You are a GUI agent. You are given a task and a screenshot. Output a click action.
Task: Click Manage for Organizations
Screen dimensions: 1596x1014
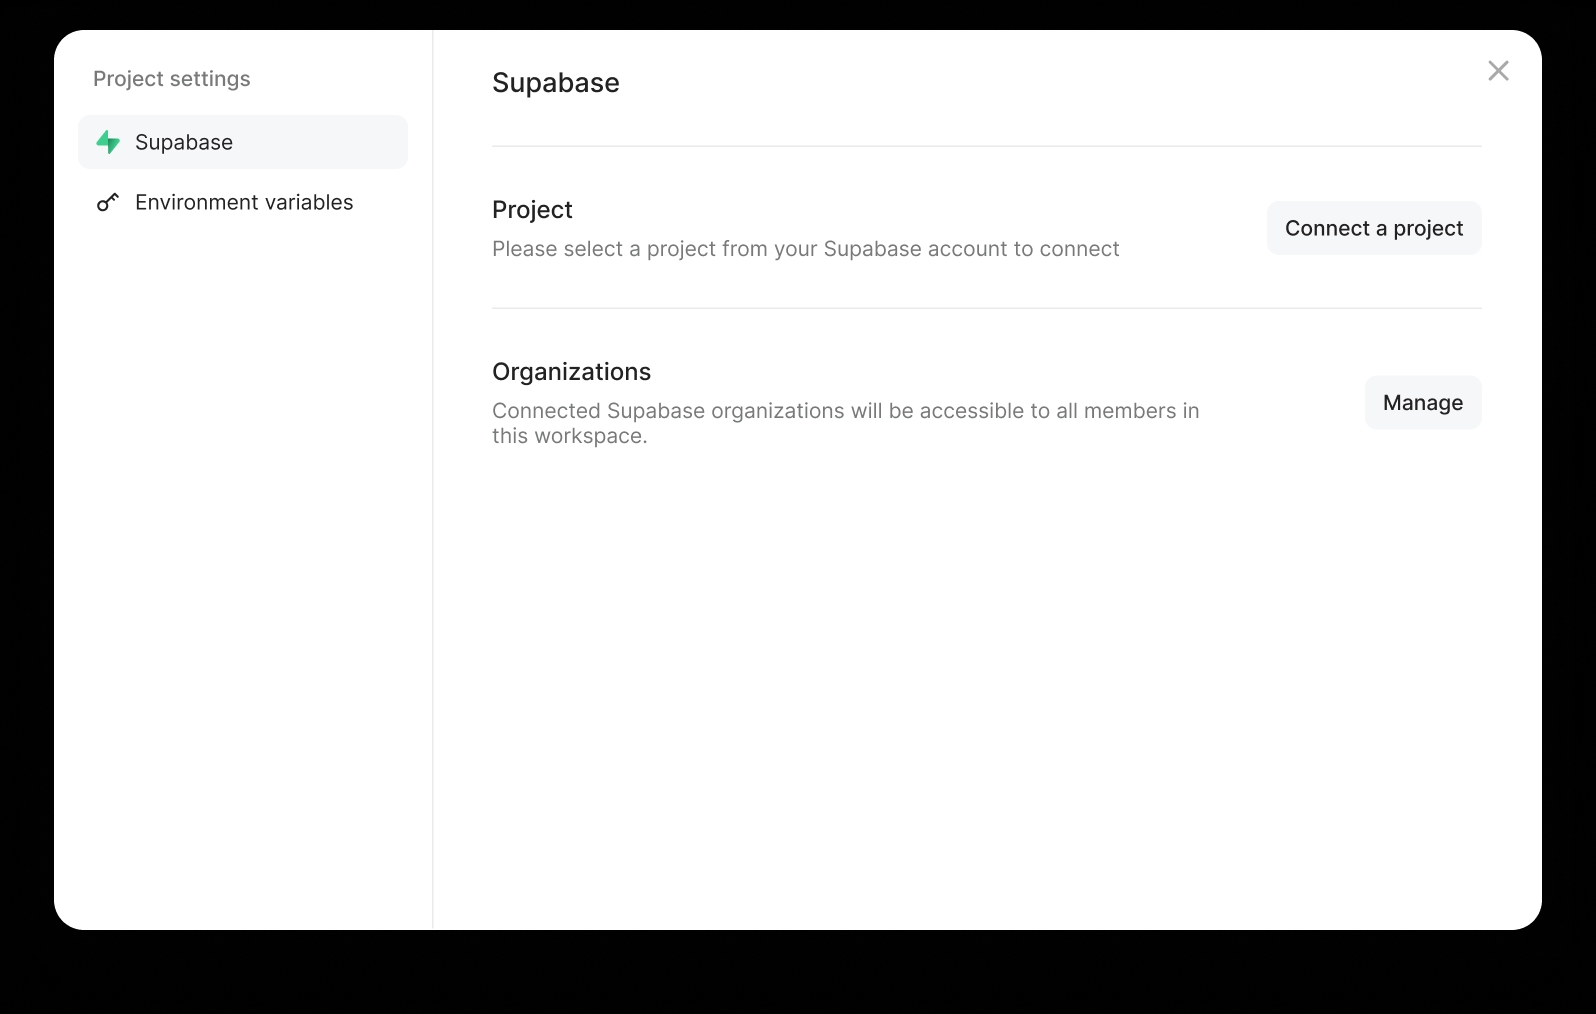[x=1422, y=402]
